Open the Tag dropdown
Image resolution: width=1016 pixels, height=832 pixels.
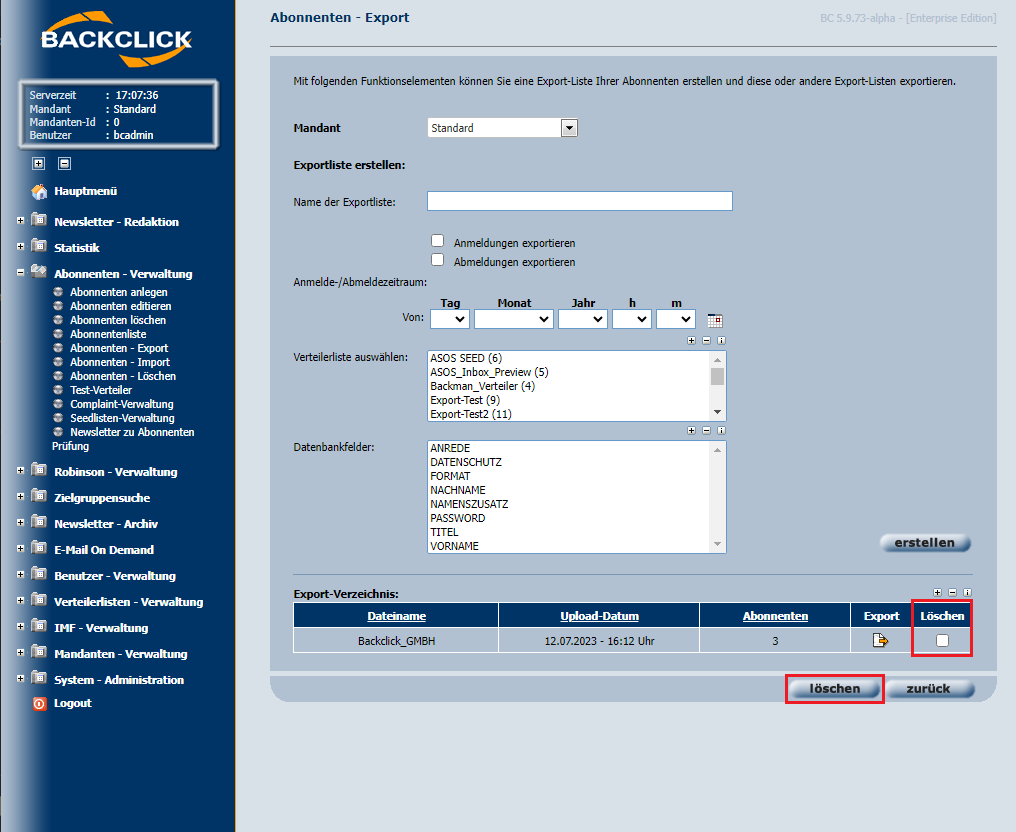click(450, 319)
